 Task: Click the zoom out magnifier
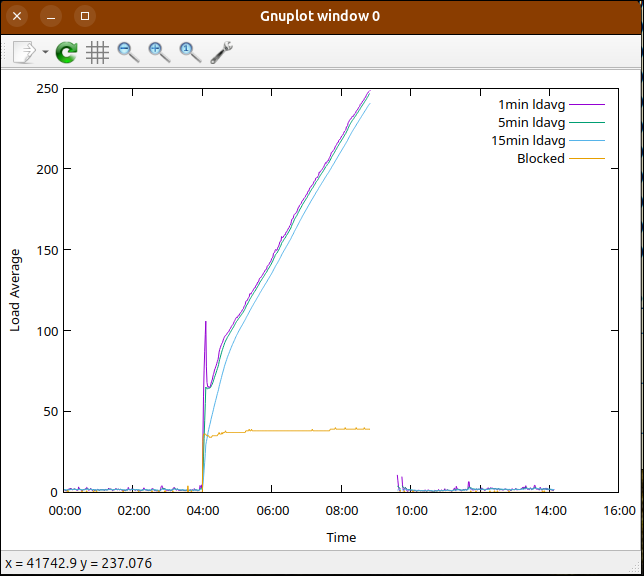coord(128,52)
